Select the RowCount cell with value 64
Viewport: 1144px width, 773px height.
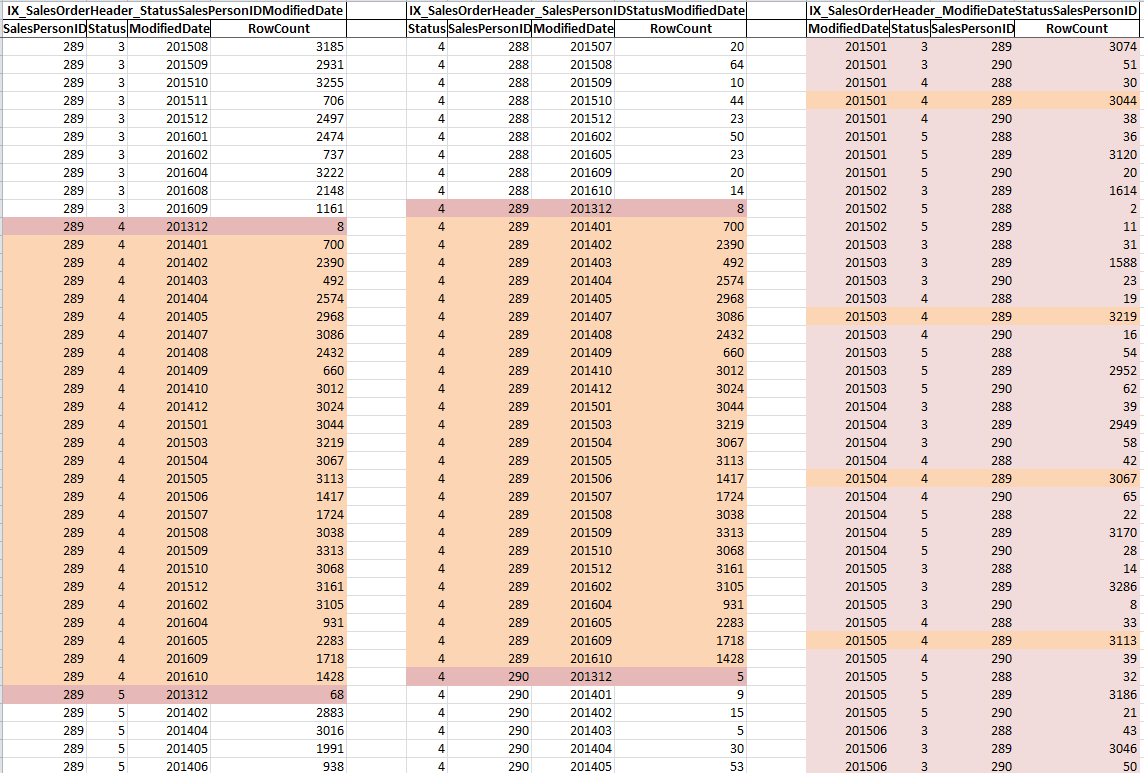681,64
